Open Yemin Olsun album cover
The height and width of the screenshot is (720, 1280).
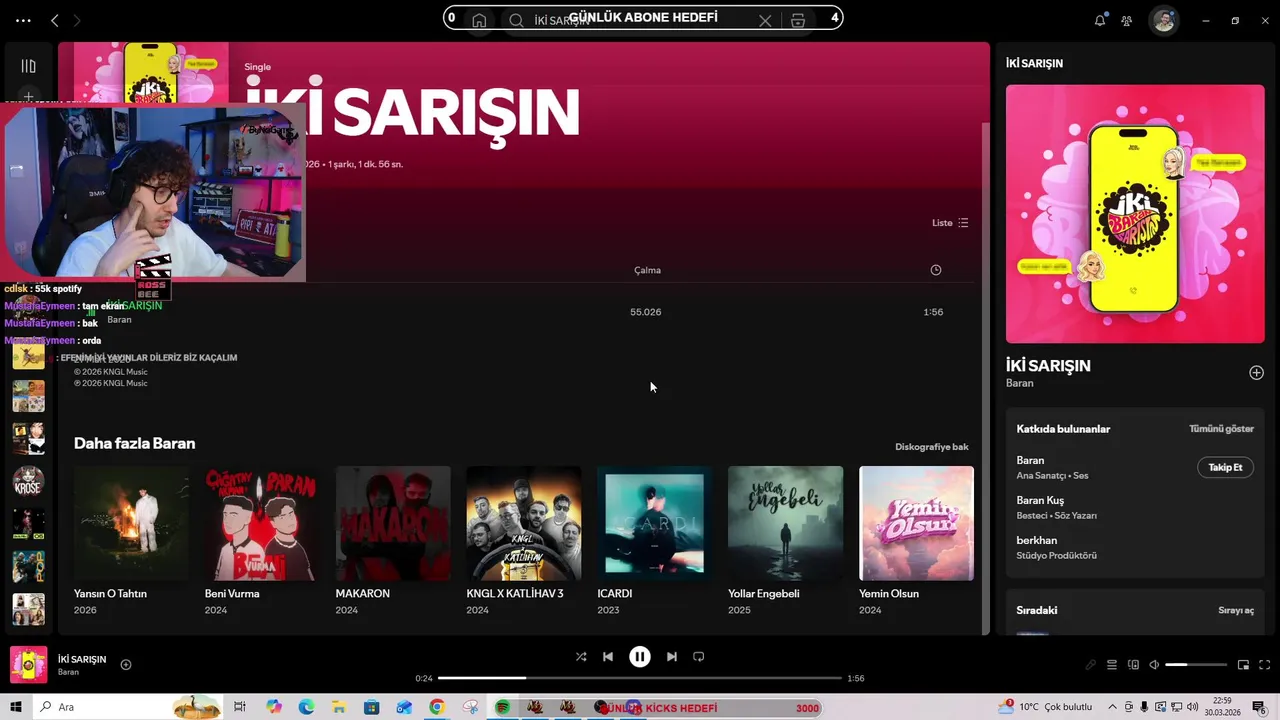[x=916, y=523]
